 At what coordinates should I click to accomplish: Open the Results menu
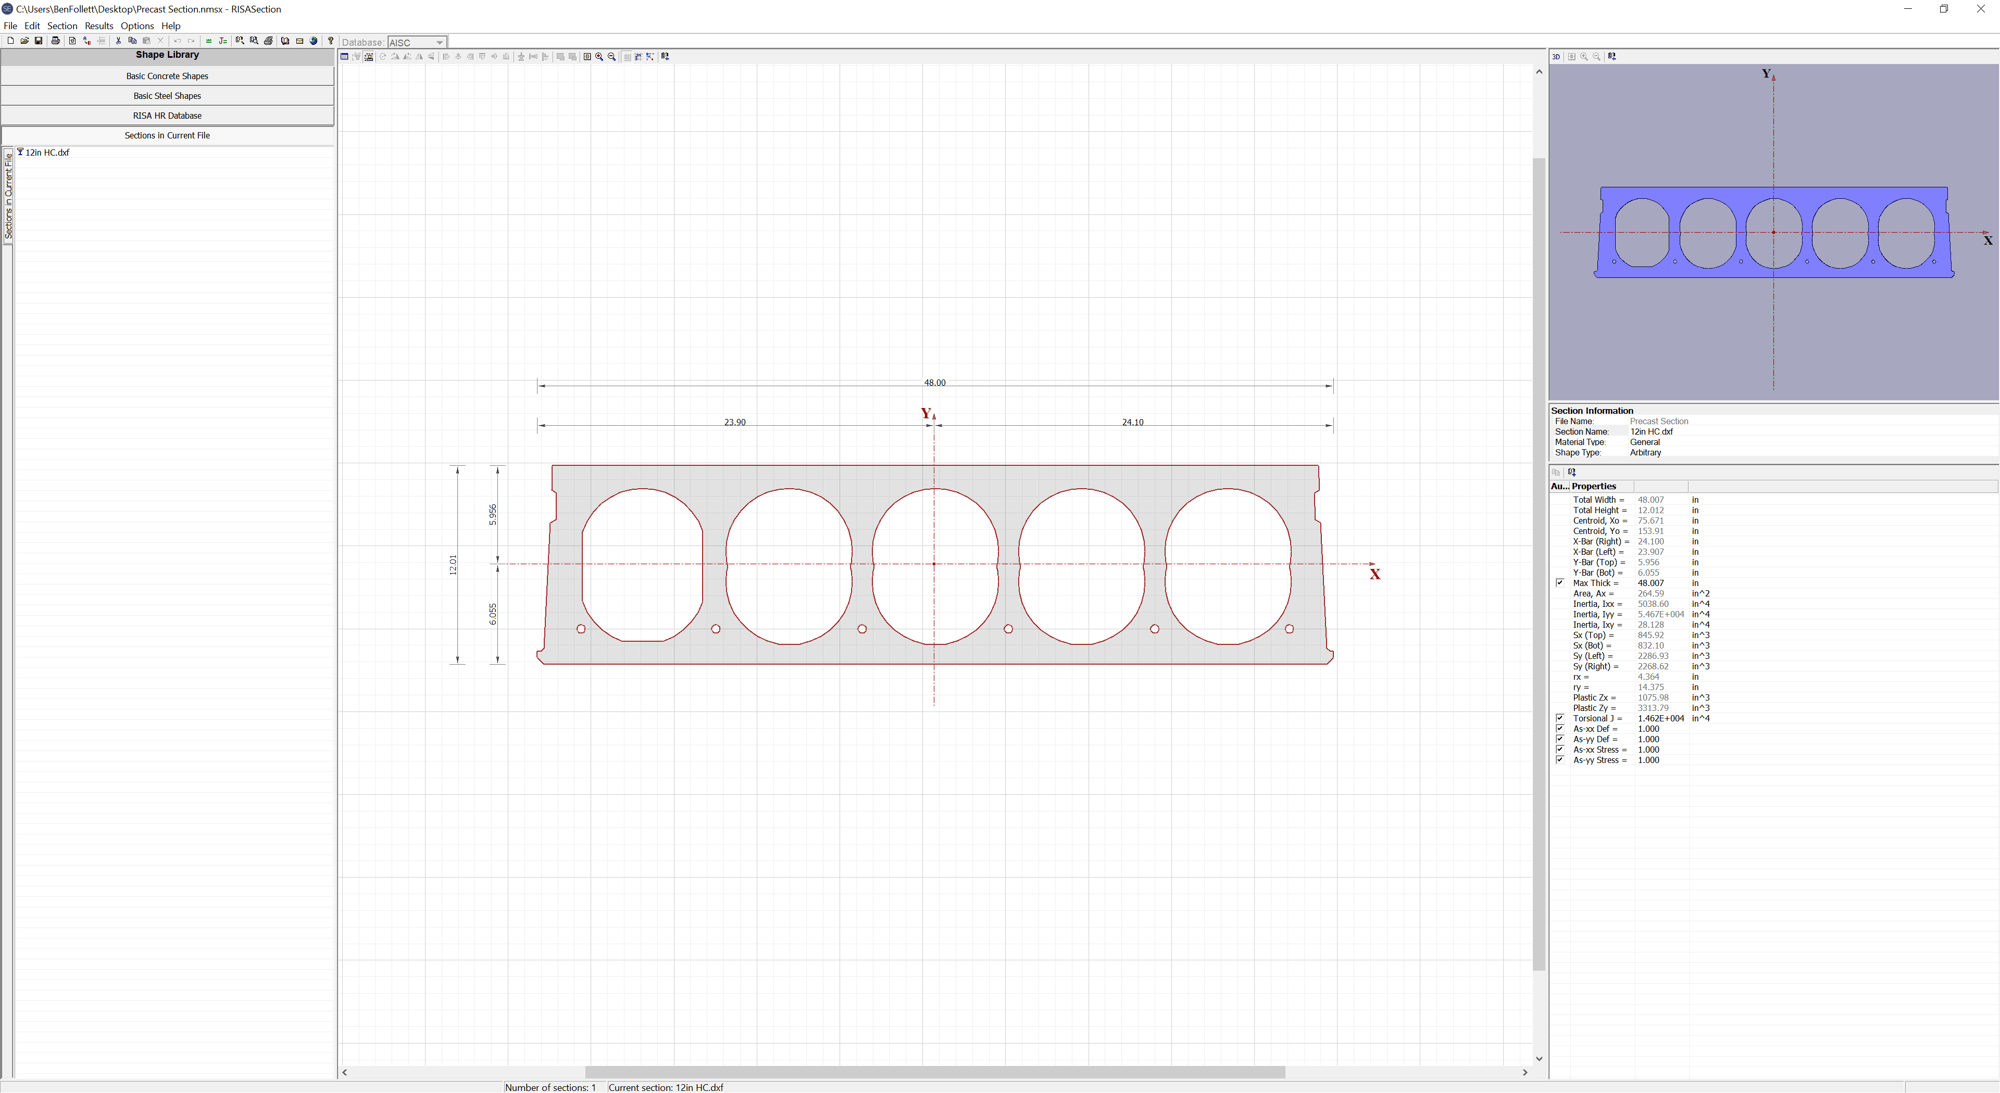[x=98, y=25]
